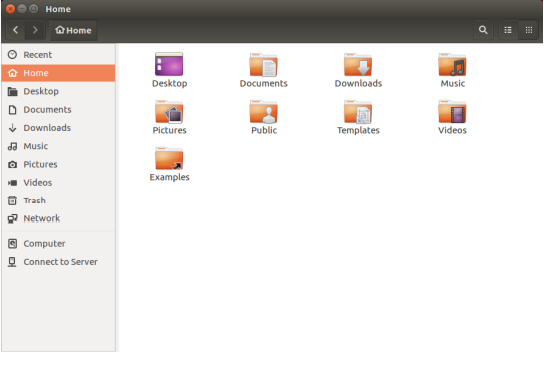Choose Connect to Server label
Viewport: 544px width, 370px height.
pyautogui.click(x=60, y=262)
